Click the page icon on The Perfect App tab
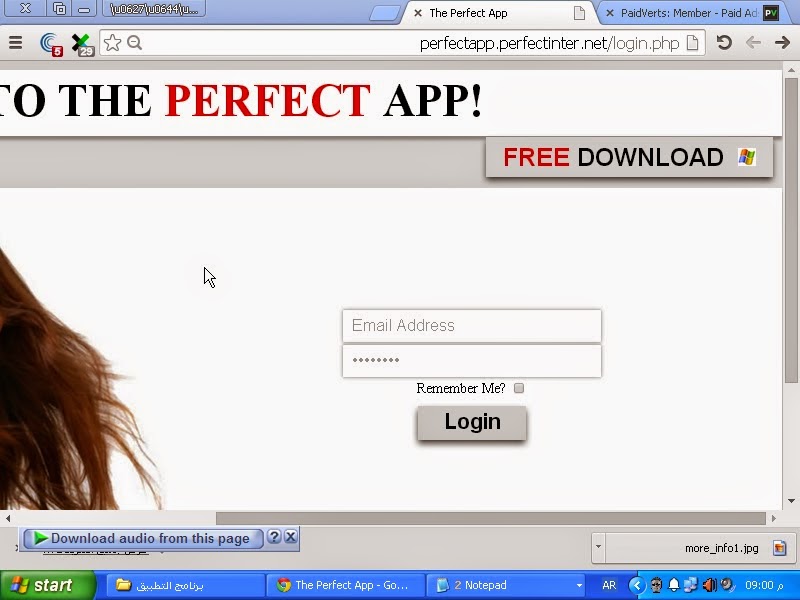The image size is (800, 600). click(579, 13)
